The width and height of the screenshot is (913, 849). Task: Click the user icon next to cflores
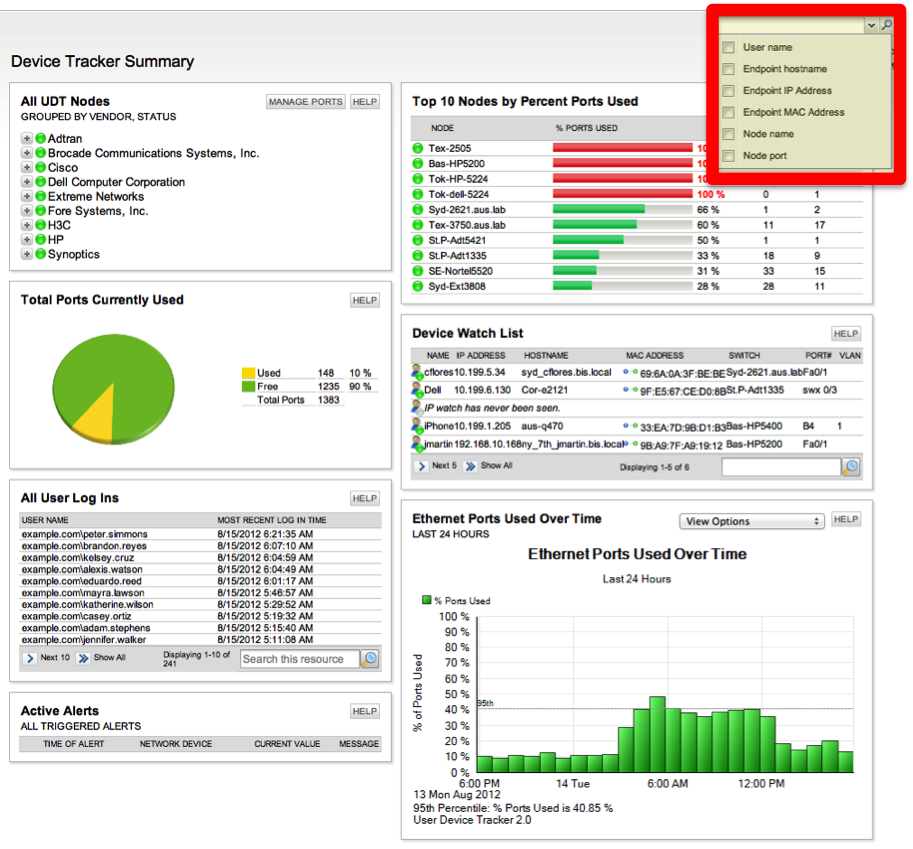[417, 372]
